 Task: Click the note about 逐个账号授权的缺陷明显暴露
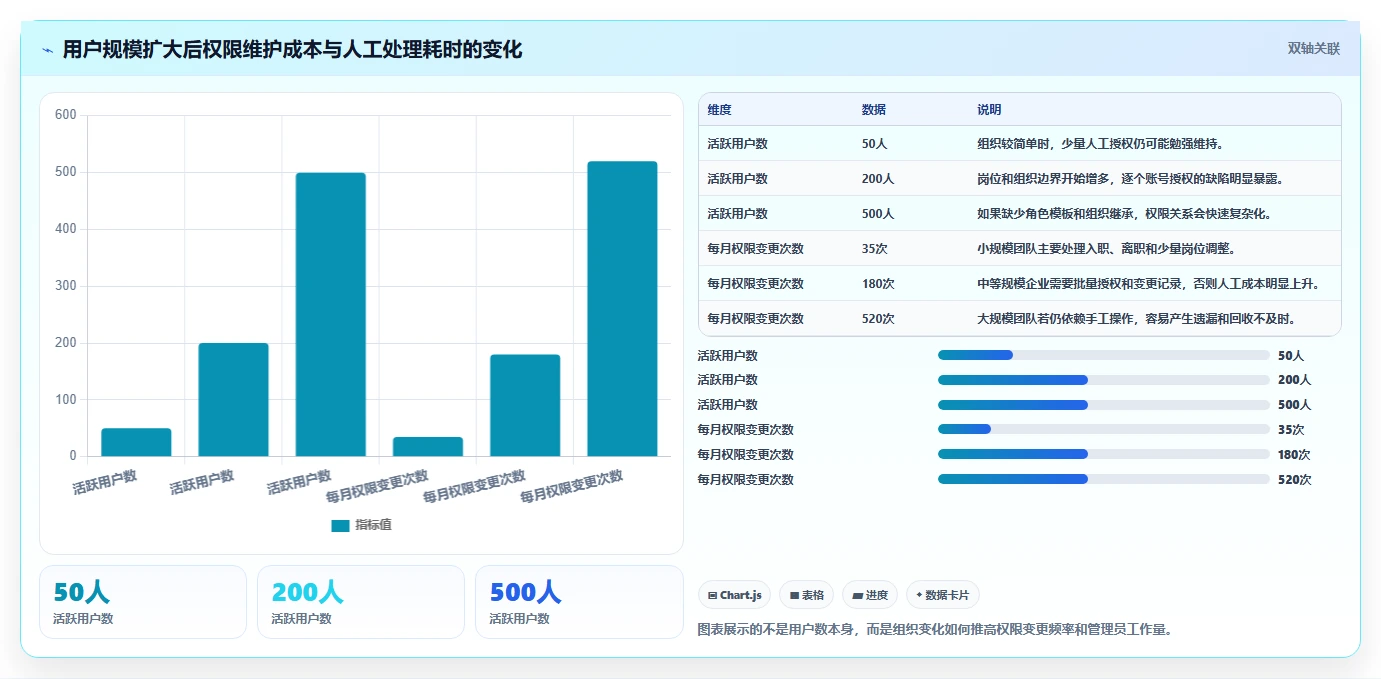1131,179
